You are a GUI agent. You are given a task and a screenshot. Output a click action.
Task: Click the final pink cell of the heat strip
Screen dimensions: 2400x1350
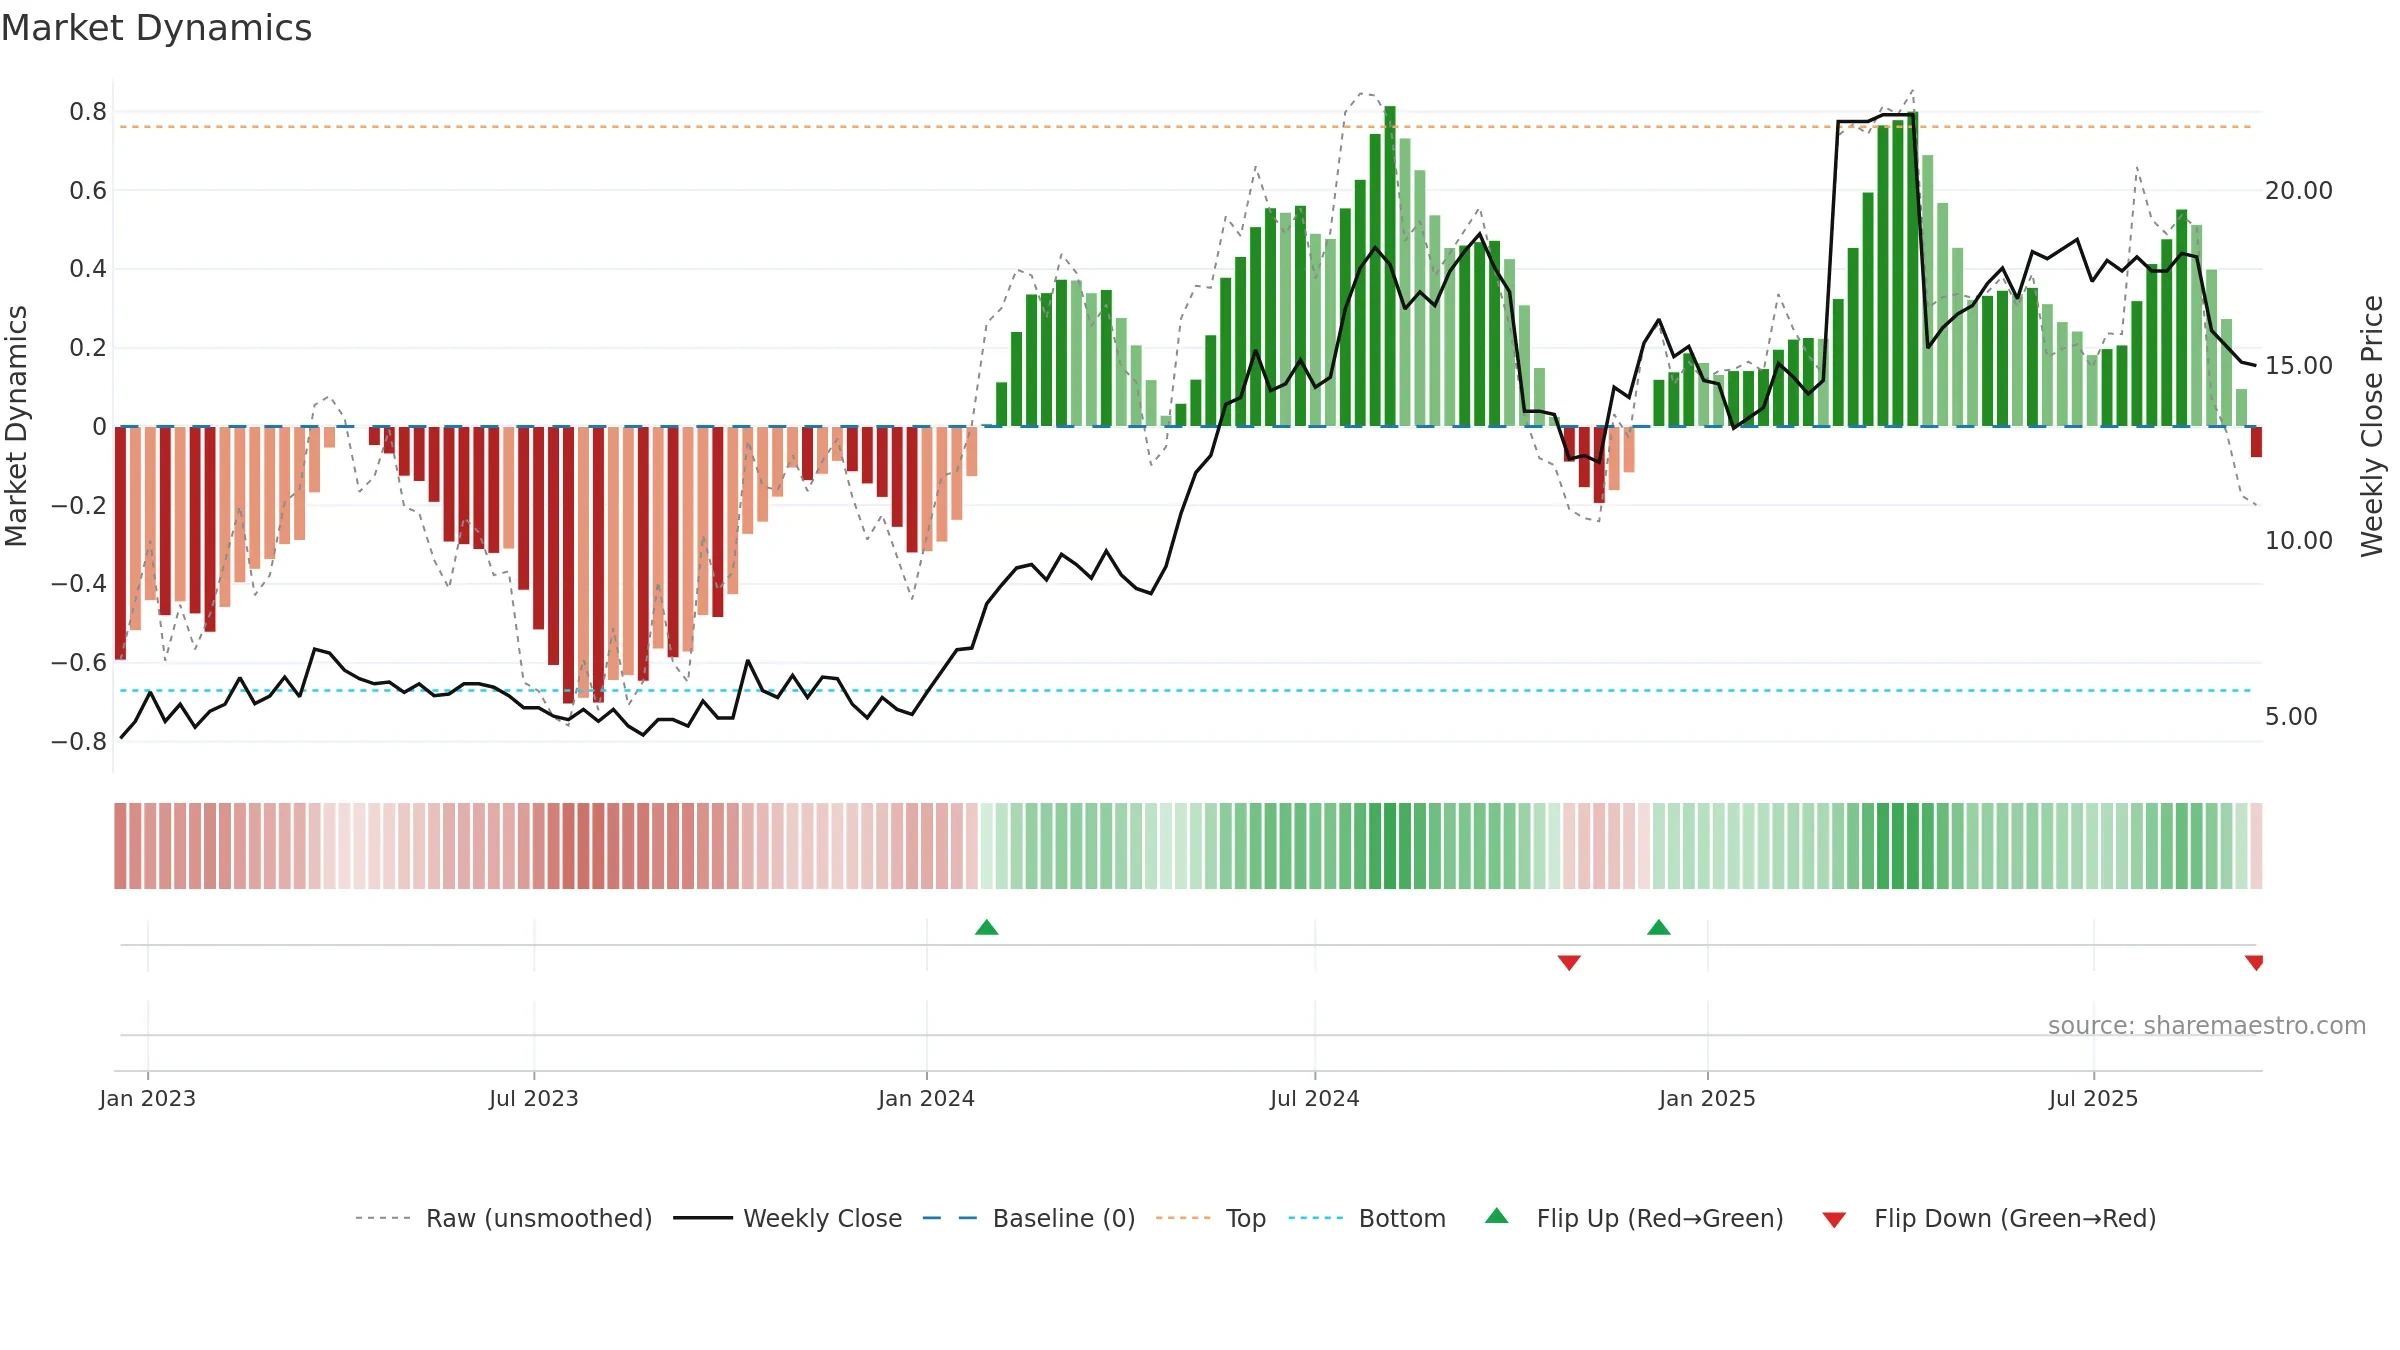[x=2256, y=846]
